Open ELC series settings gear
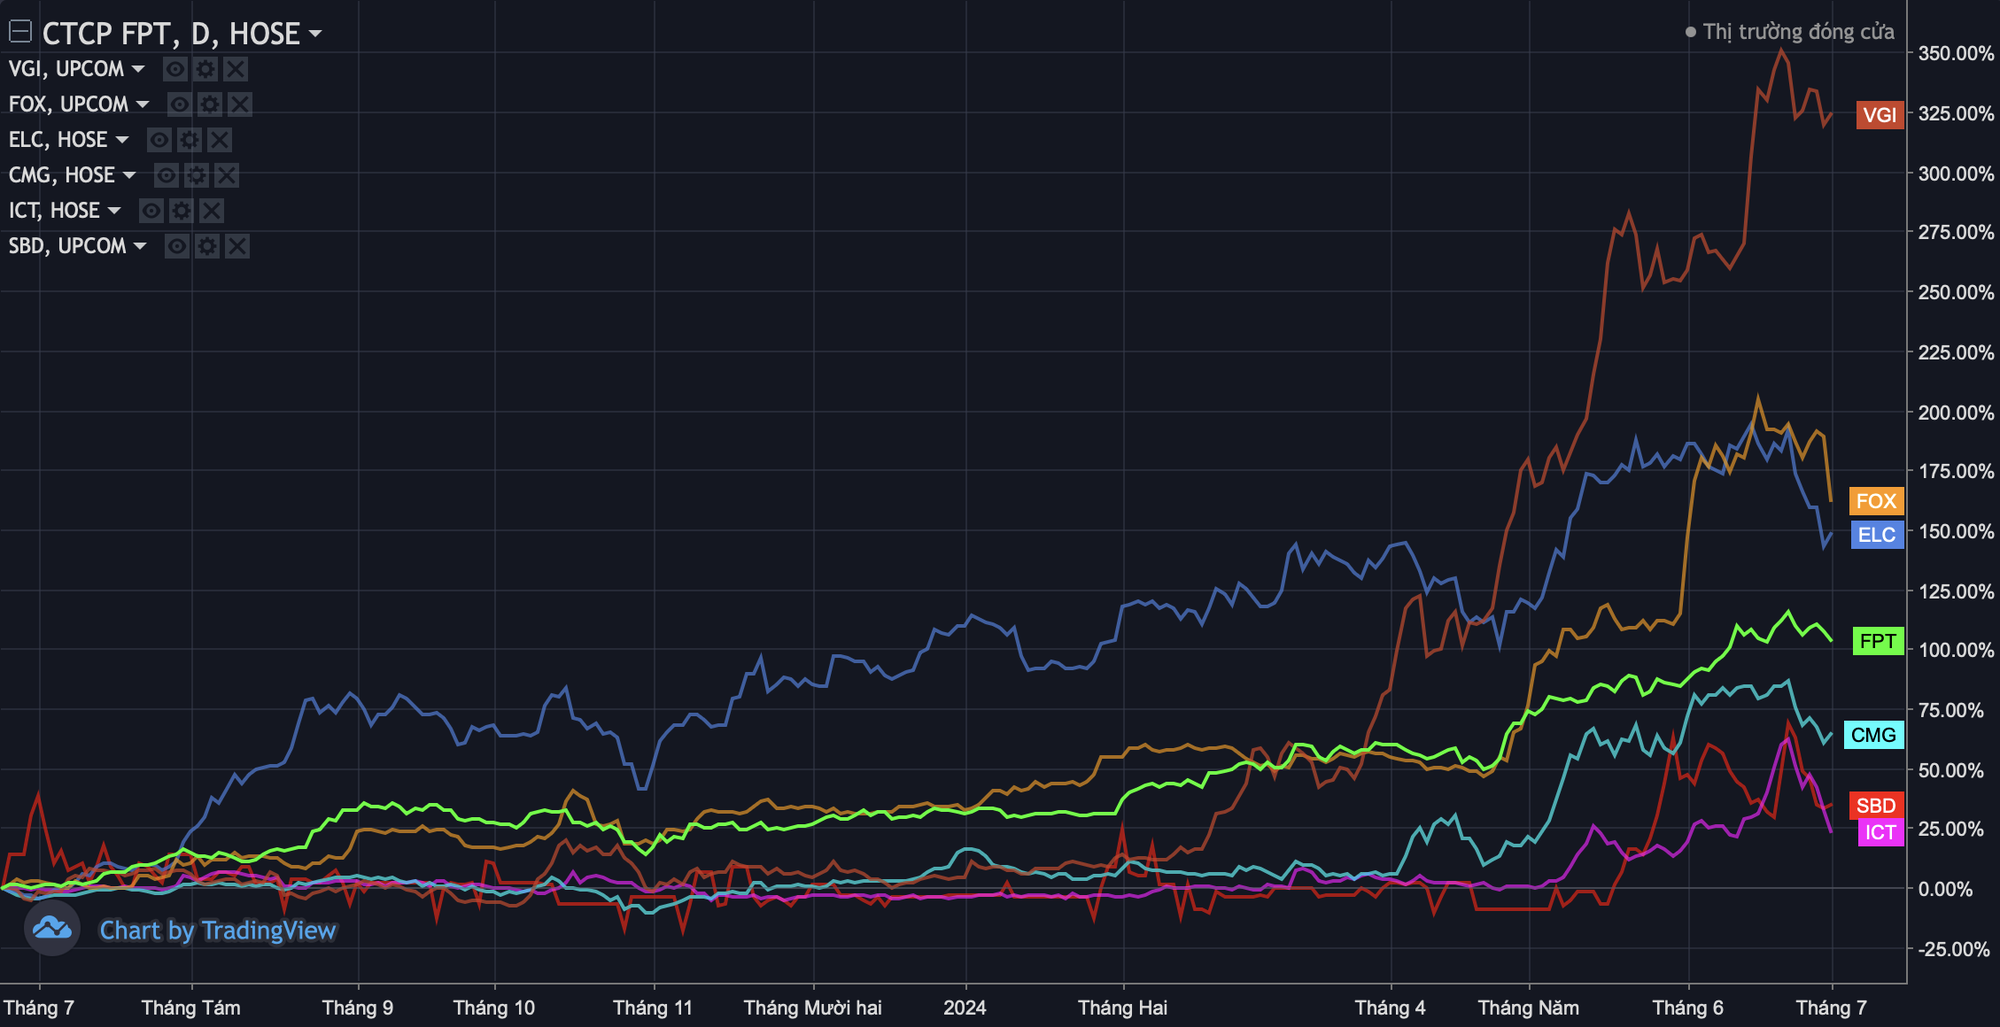 [x=189, y=140]
